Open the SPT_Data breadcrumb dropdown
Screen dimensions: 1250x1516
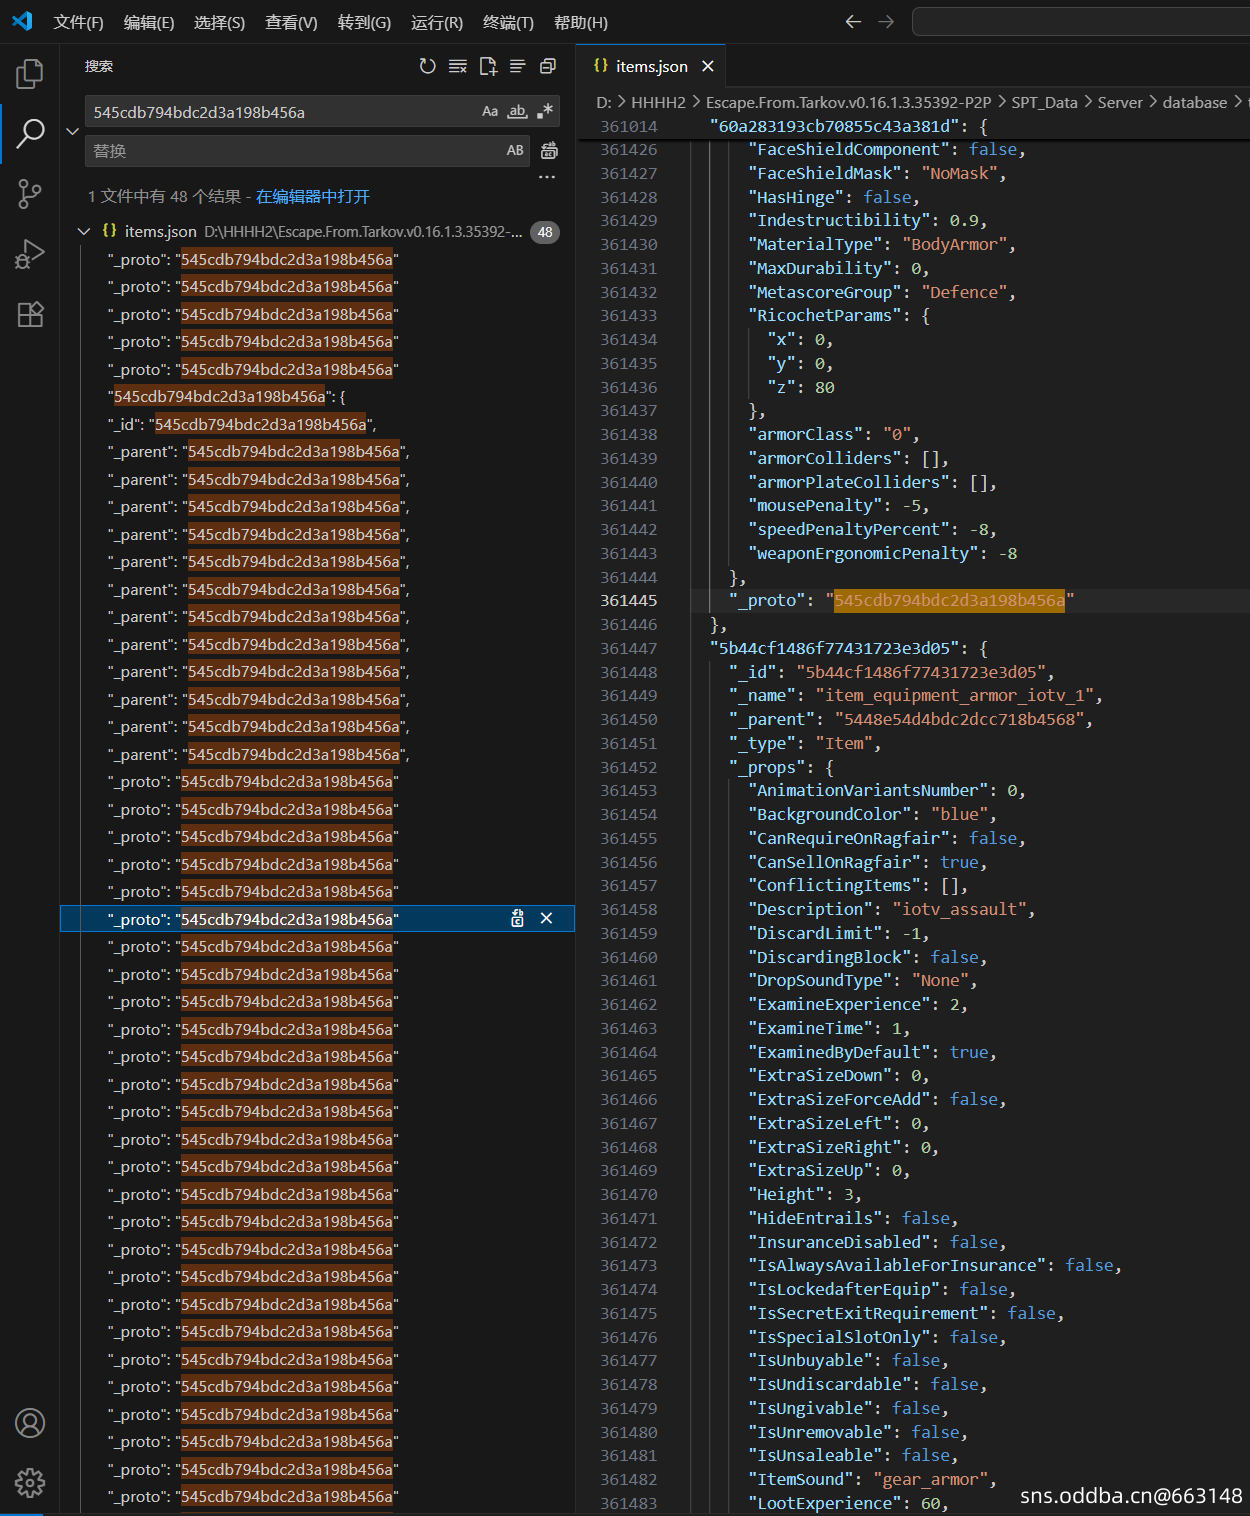coord(1044,102)
